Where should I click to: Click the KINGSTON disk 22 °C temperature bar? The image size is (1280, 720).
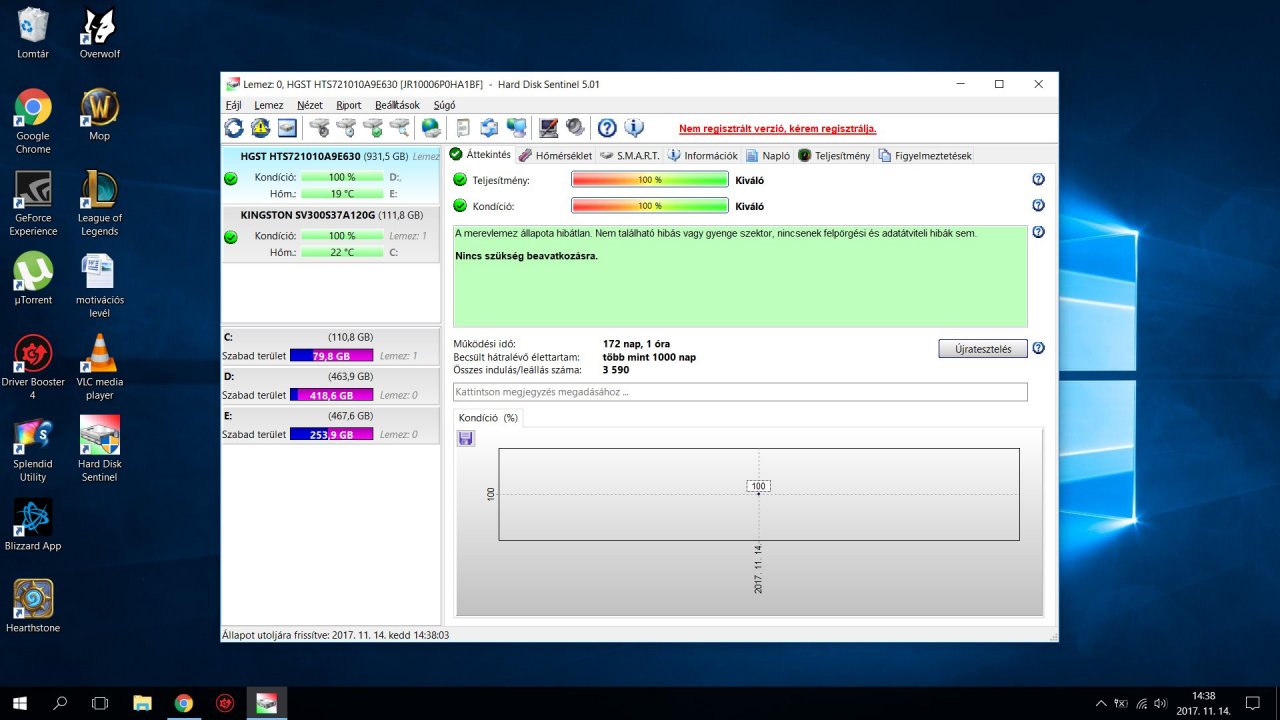tap(342, 252)
